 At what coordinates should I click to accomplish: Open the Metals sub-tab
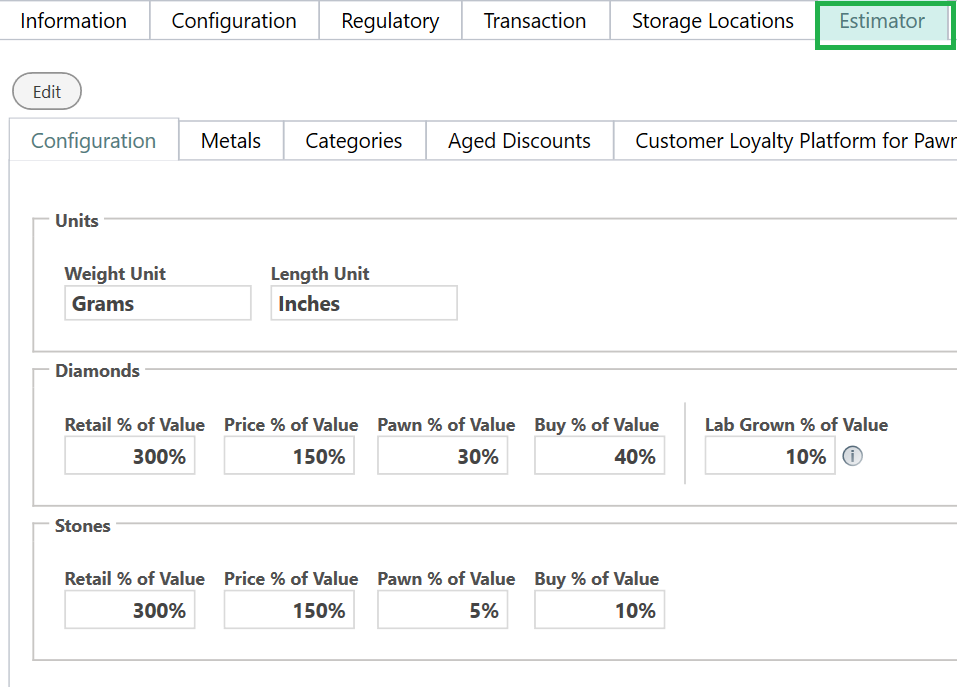click(231, 141)
